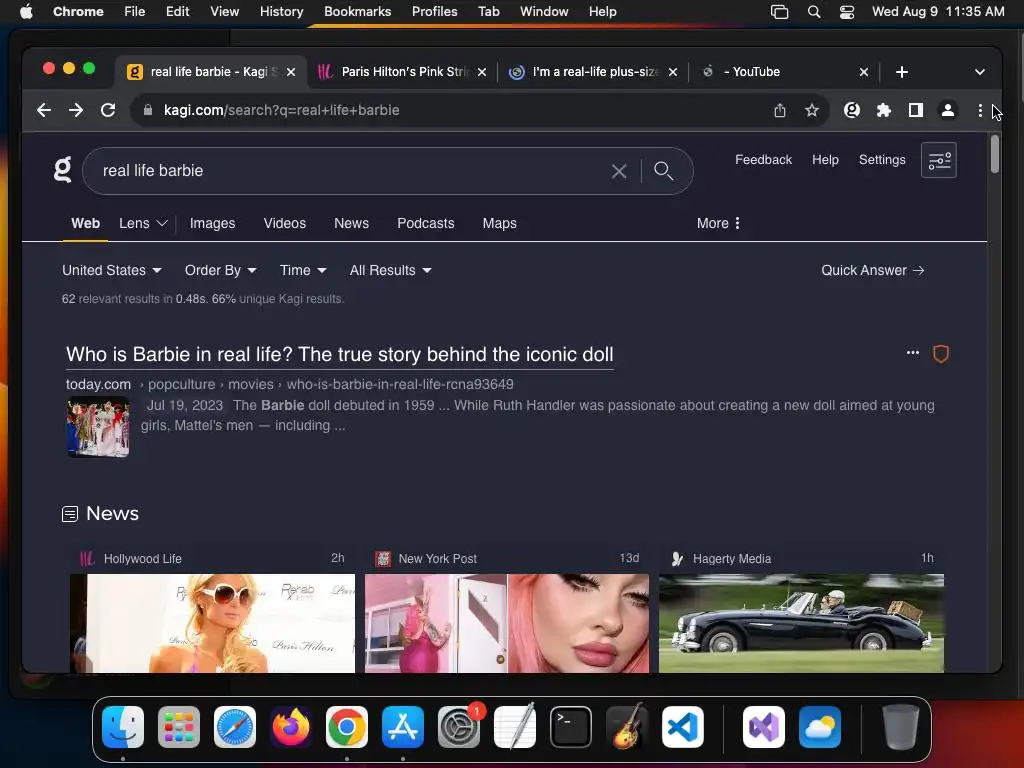Click the share icon in address bar

point(780,110)
